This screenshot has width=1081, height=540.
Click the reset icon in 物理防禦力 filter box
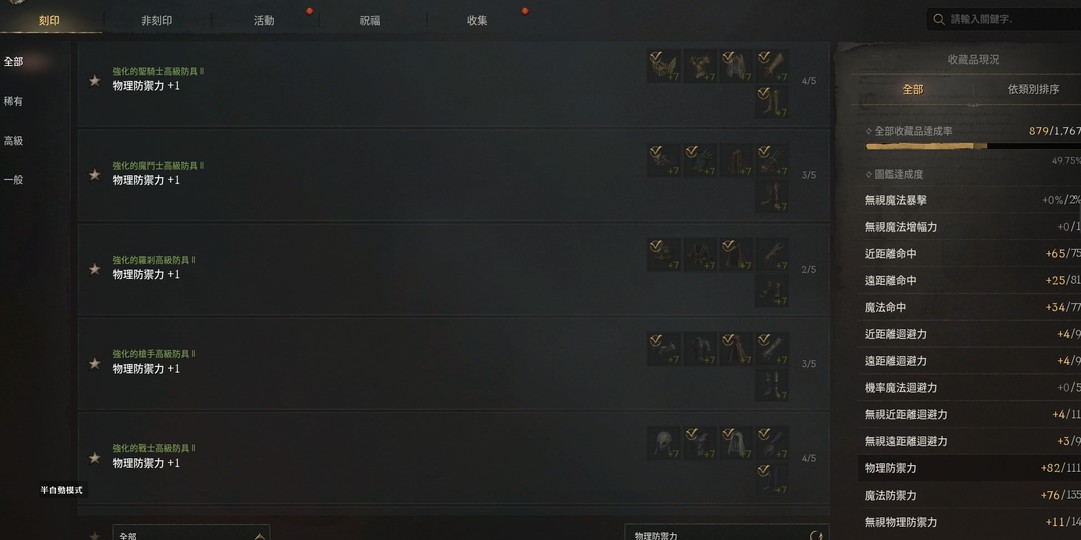[817, 535]
